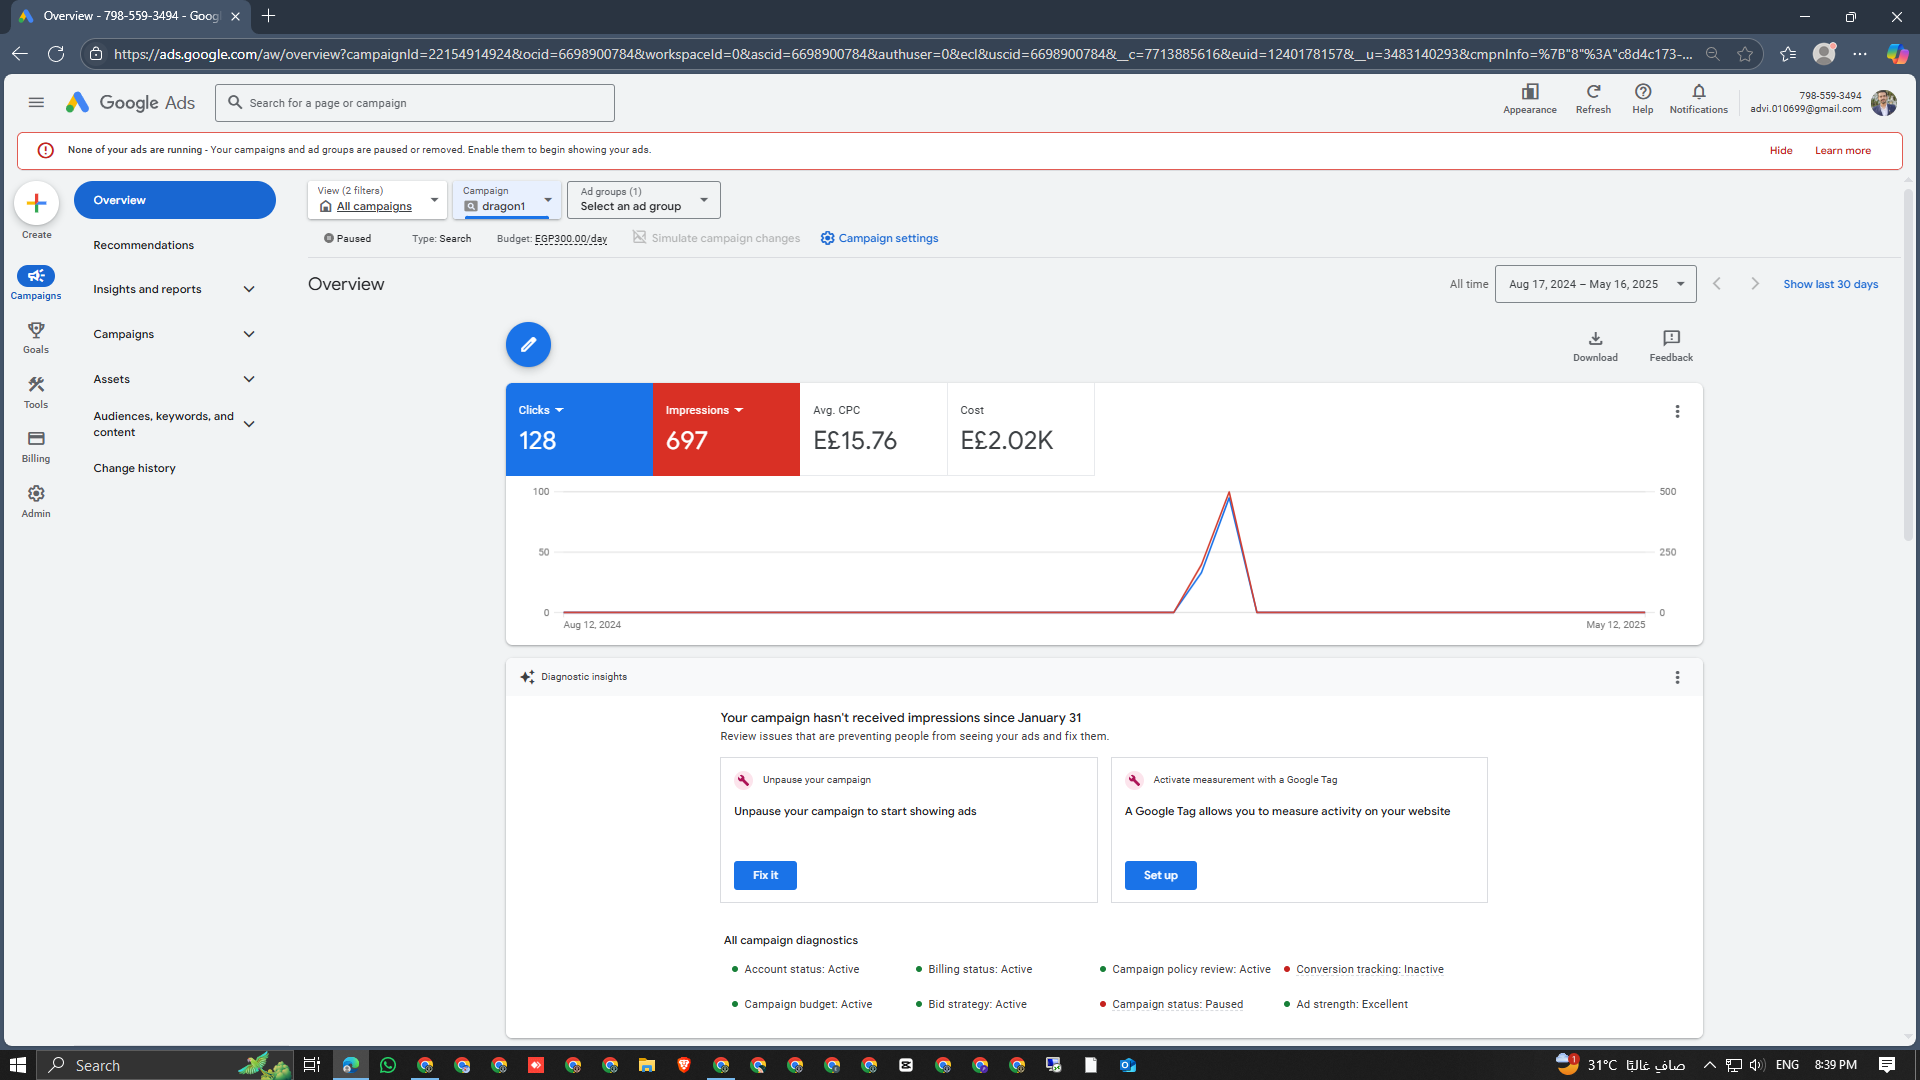Select the Overview nav item
This screenshot has height=1080, width=1920.
(x=175, y=200)
